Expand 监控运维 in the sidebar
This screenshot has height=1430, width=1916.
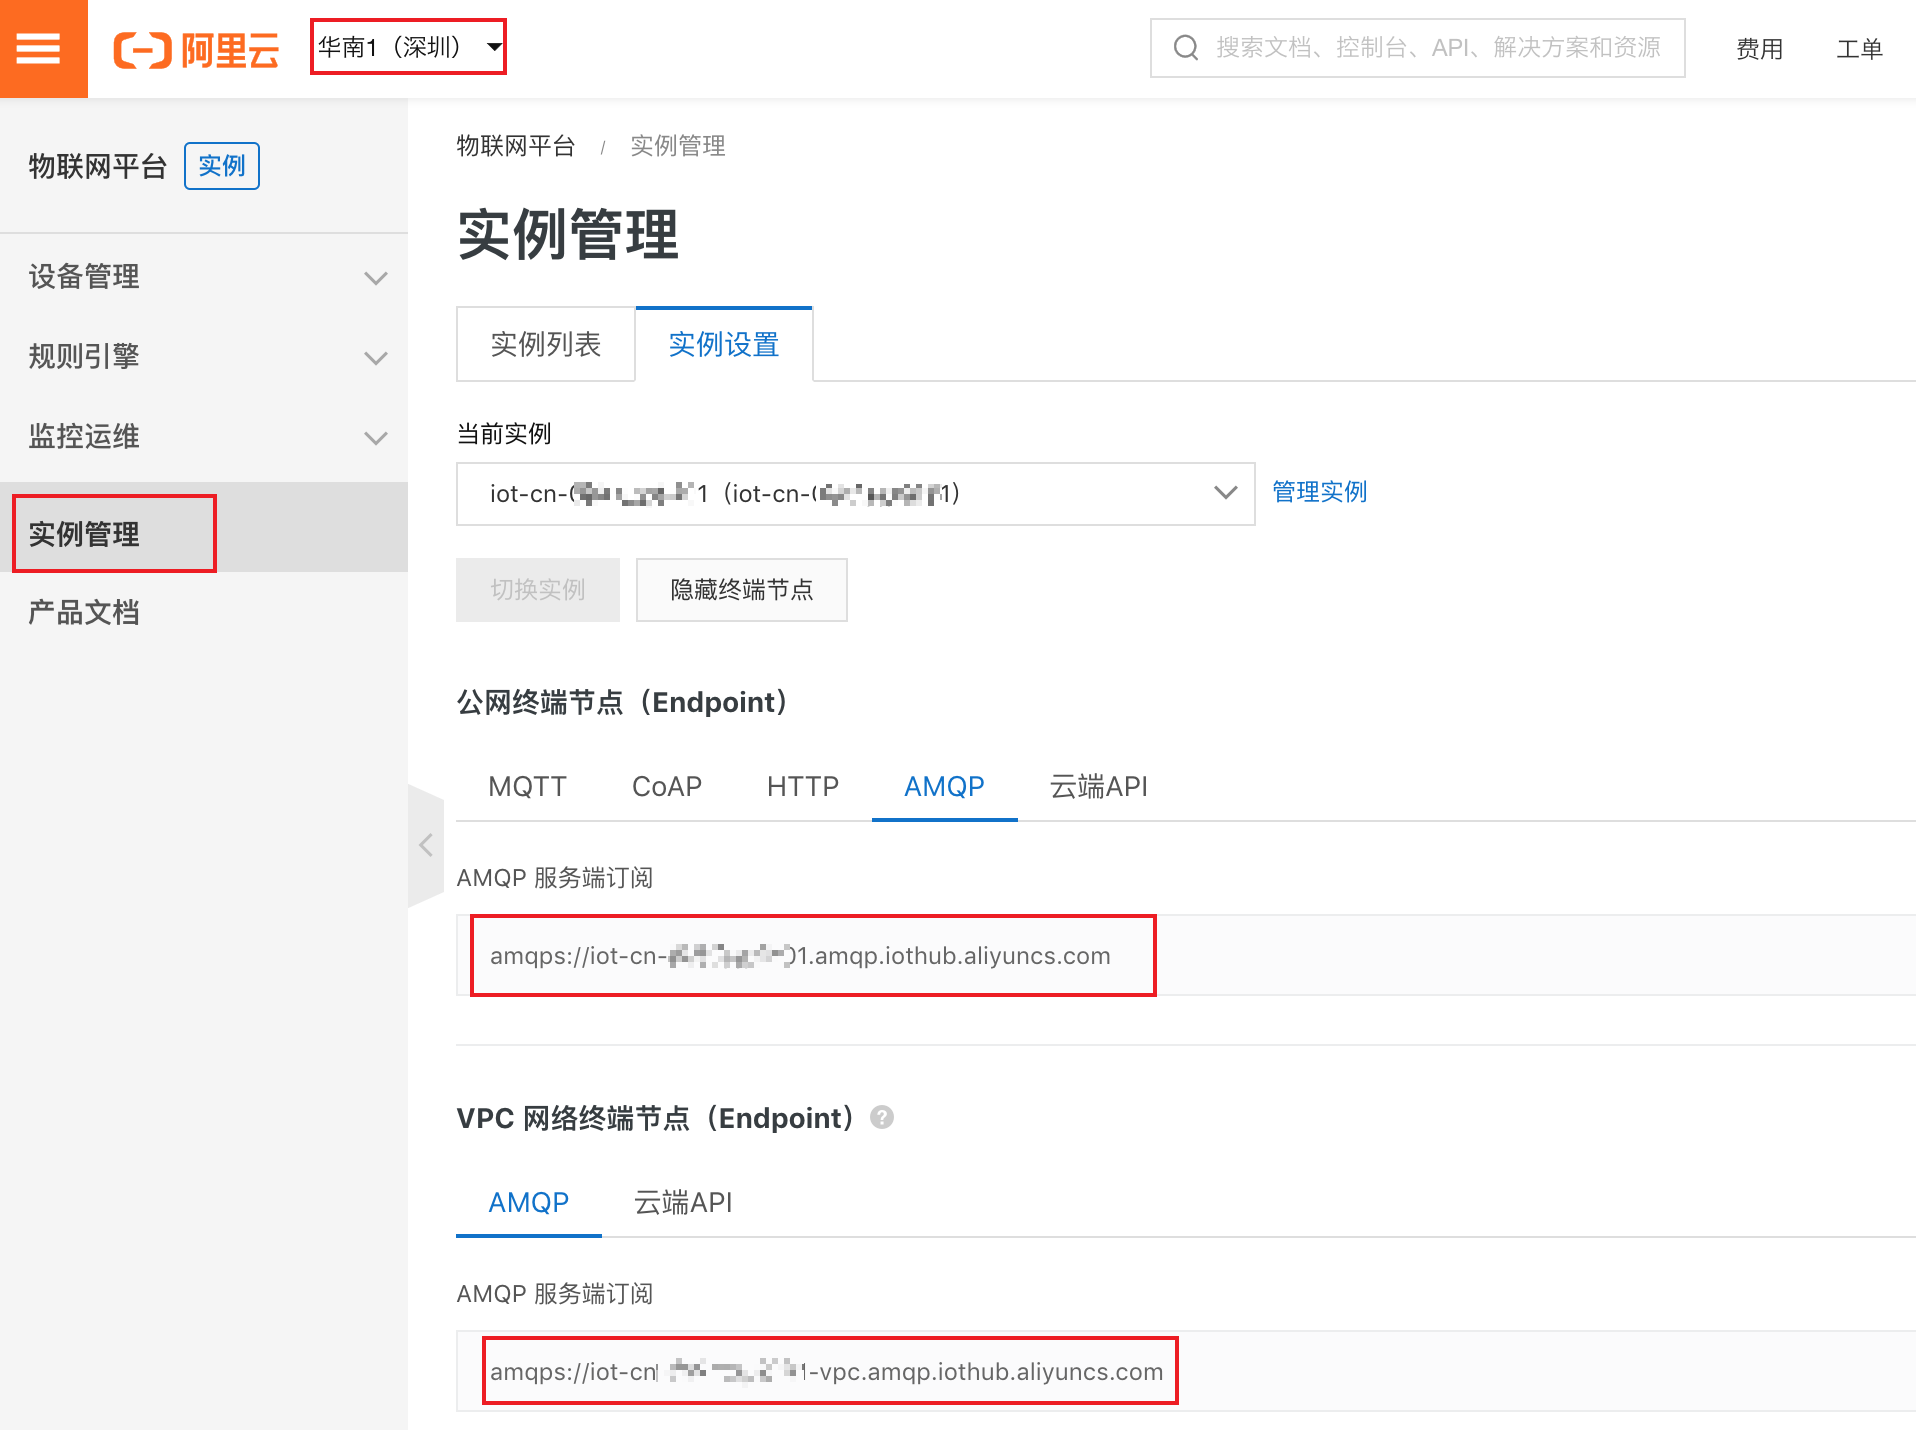point(204,436)
